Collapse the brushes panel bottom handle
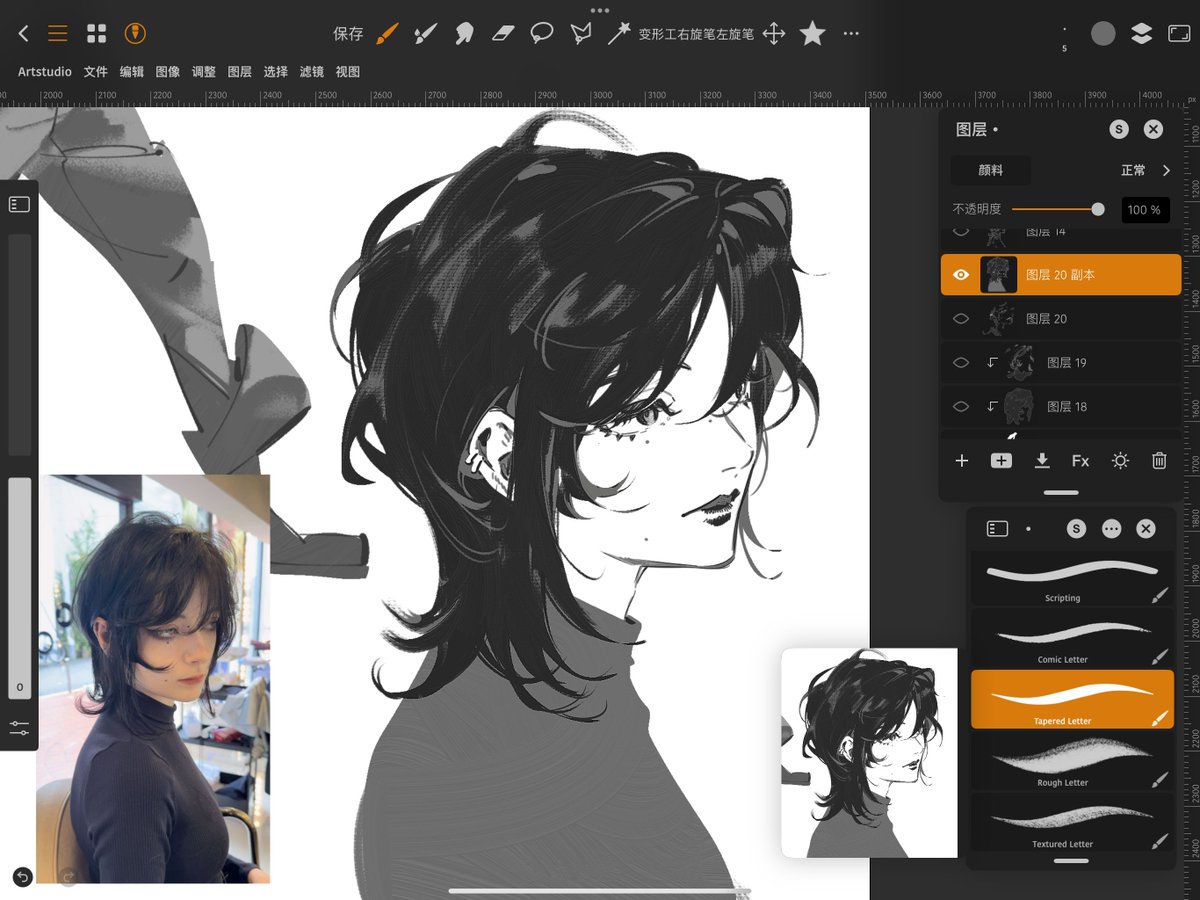Viewport: 1200px width, 900px height. pyautogui.click(x=1071, y=860)
